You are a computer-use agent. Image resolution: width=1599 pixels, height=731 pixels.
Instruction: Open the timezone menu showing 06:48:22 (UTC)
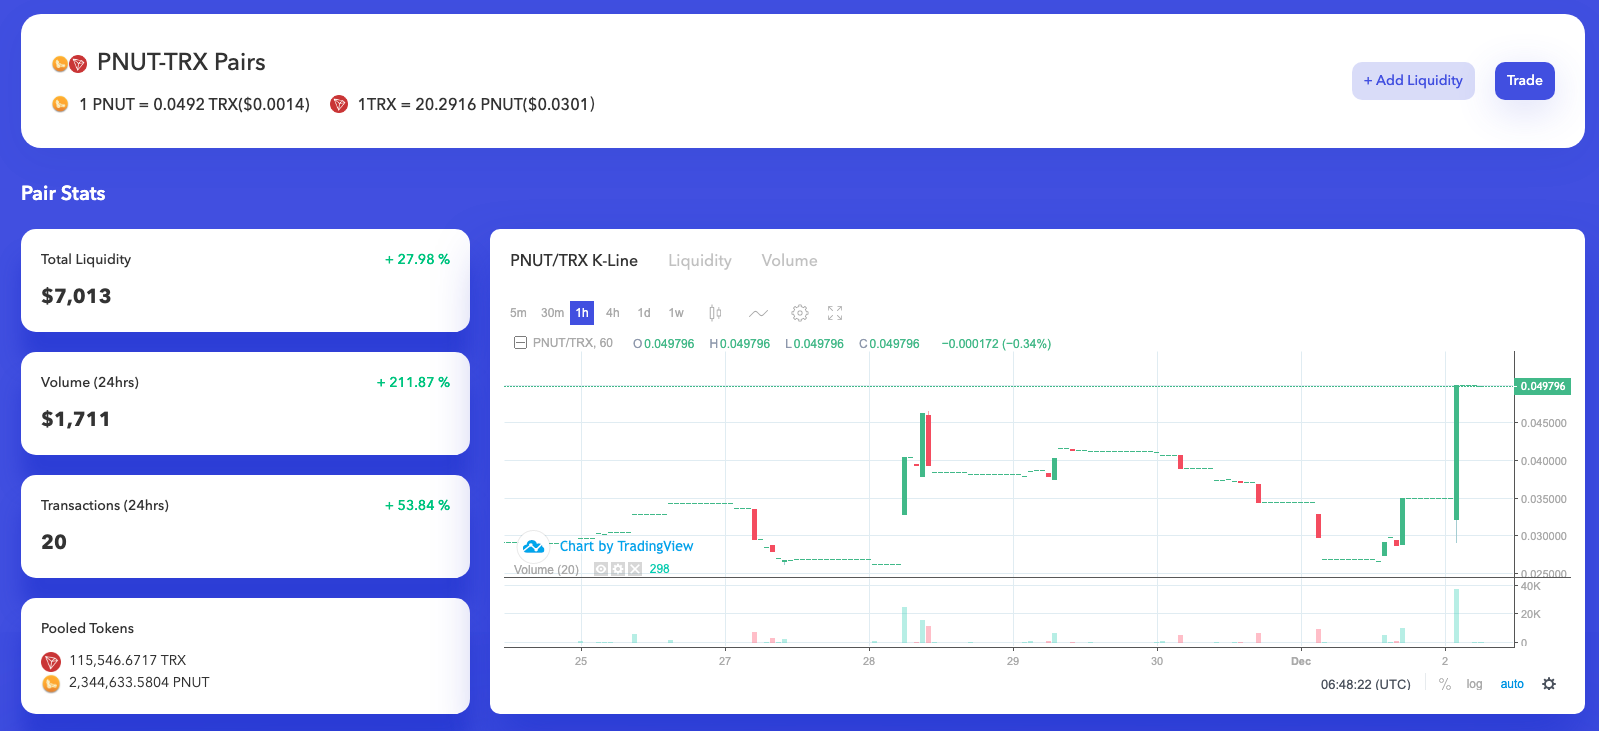point(1365,684)
